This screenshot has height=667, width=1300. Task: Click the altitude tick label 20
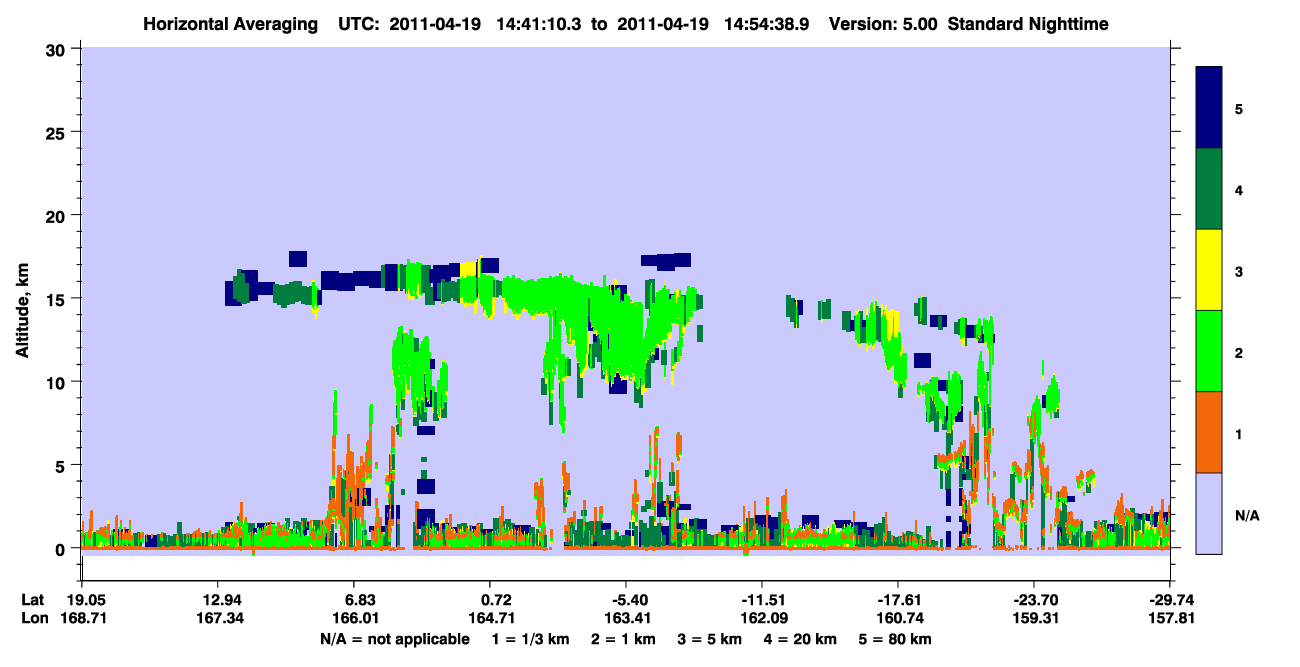58,215
